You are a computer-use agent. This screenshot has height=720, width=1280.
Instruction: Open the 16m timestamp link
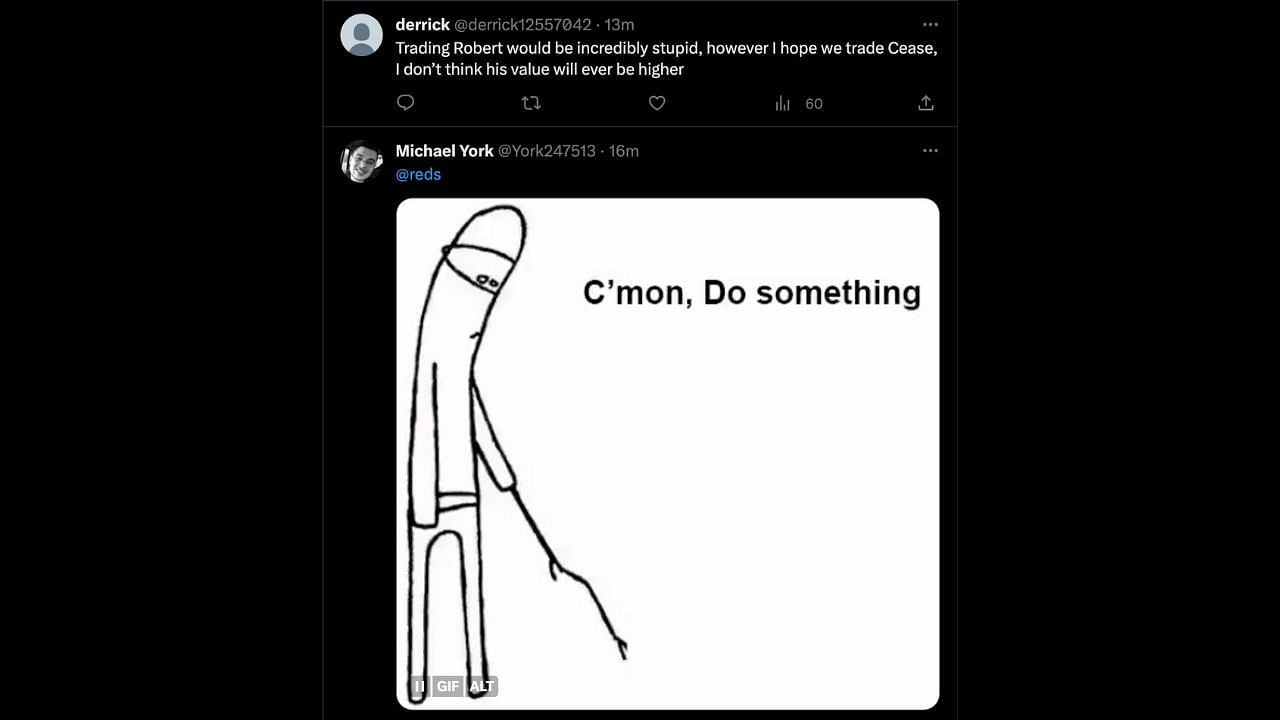pos(624,150)
